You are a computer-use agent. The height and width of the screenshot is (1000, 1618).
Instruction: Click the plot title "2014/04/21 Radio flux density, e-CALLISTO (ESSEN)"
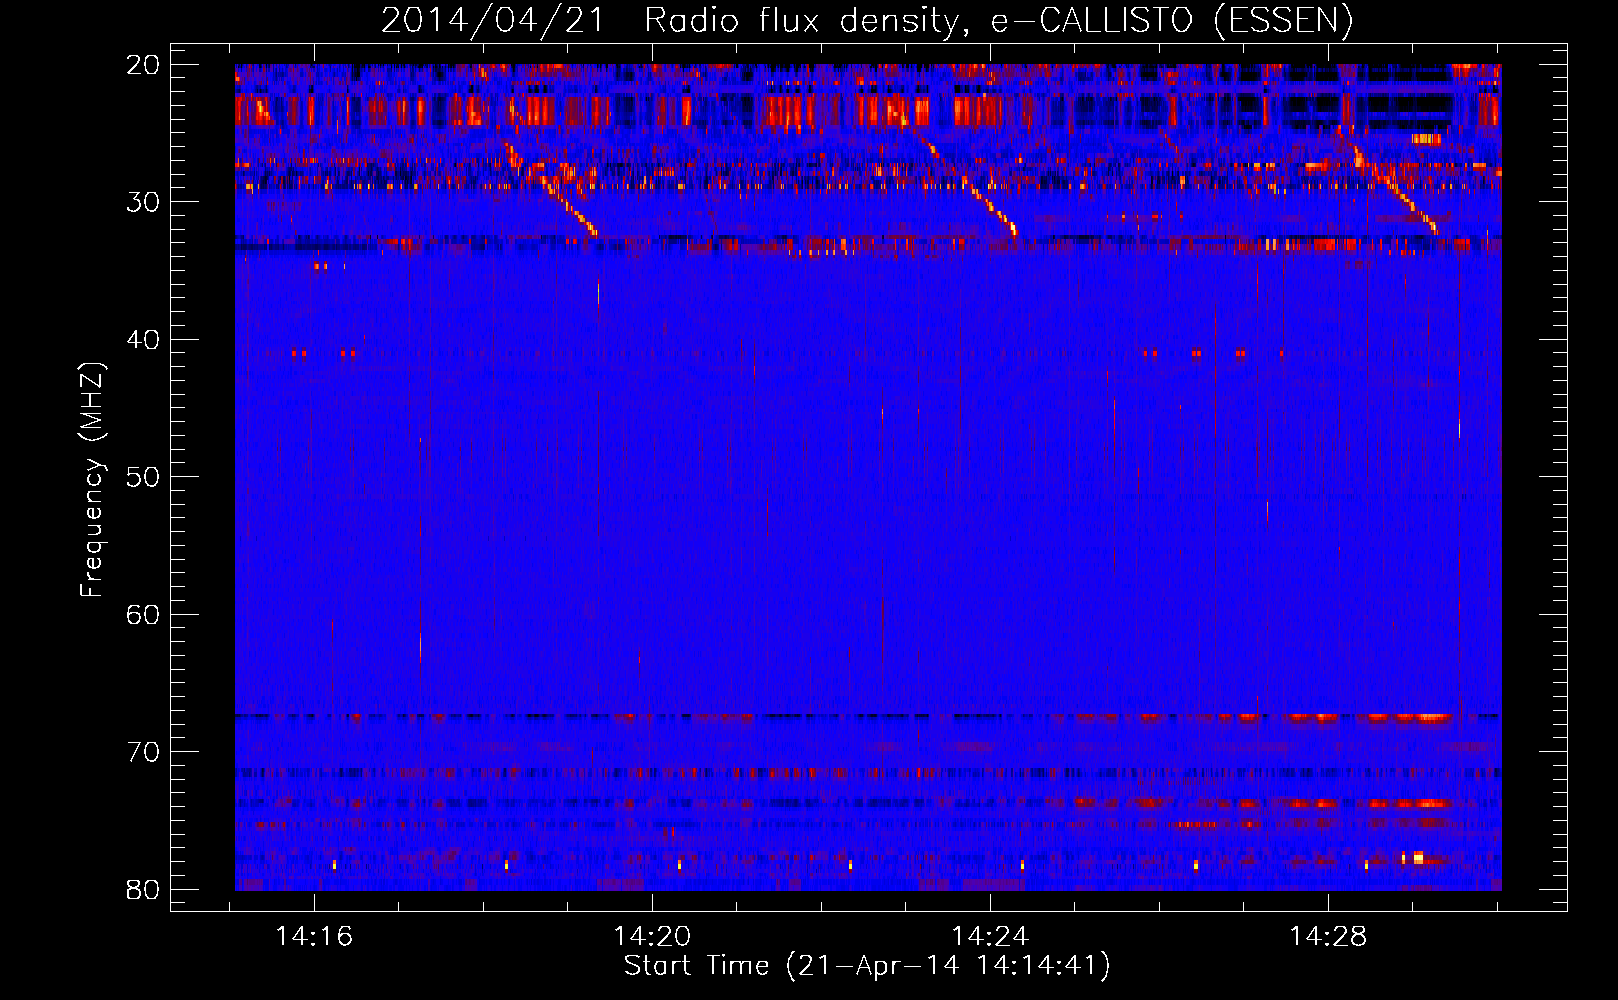[x=867, y=20]
